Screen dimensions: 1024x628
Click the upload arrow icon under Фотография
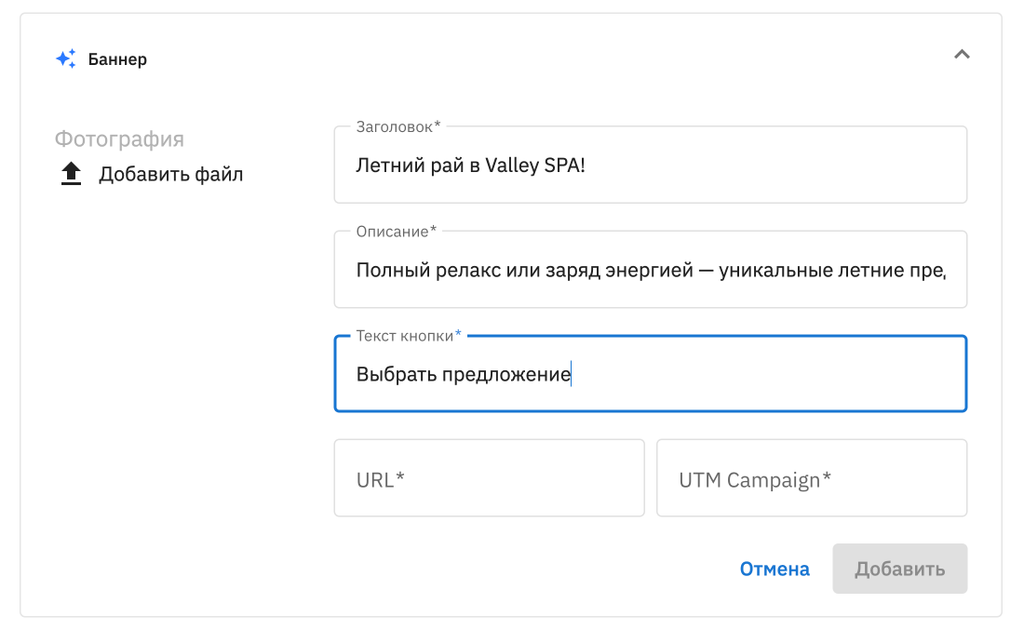[71, 174]
